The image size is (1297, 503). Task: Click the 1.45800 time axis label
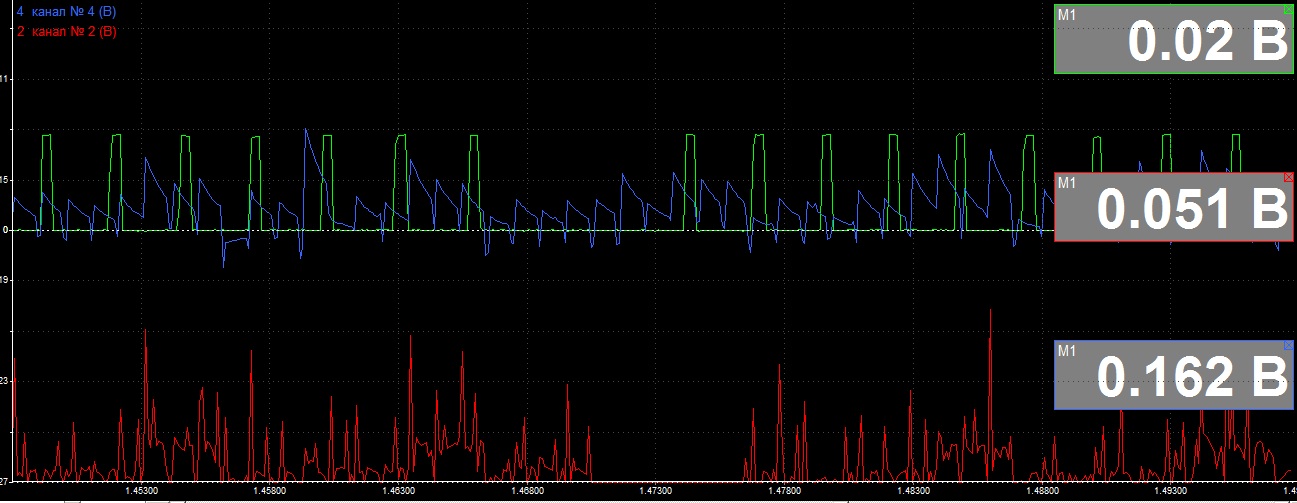pos(271,491)
